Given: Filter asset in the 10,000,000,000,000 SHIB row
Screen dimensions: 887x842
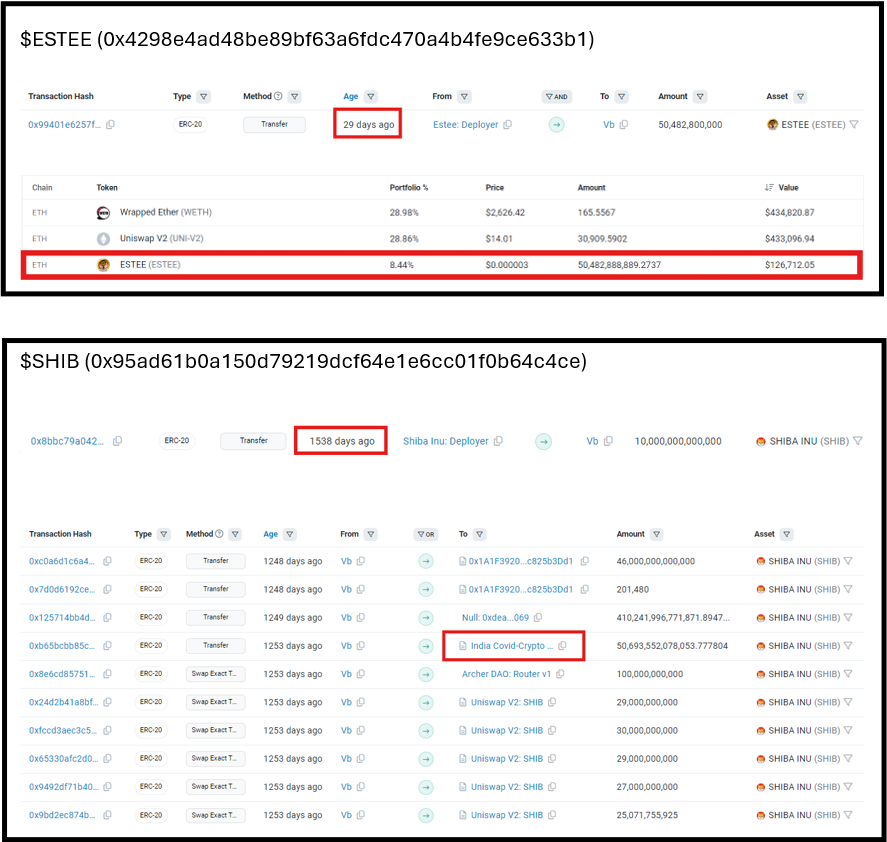Looking at the screenshot, I should coord(858,441).
